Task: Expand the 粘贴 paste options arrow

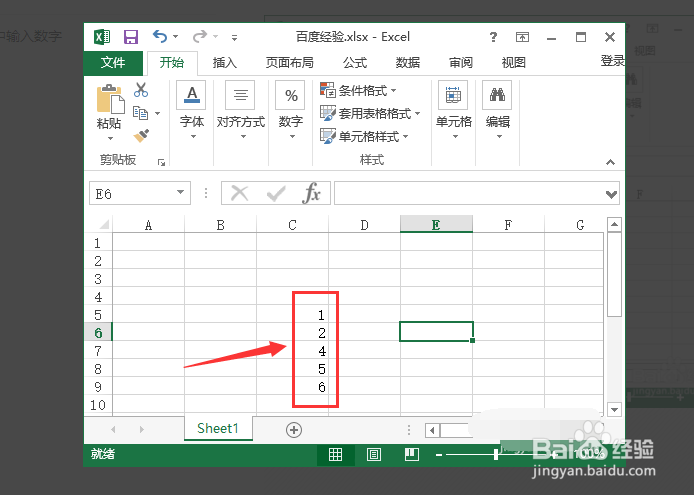Action: (110, 138)
